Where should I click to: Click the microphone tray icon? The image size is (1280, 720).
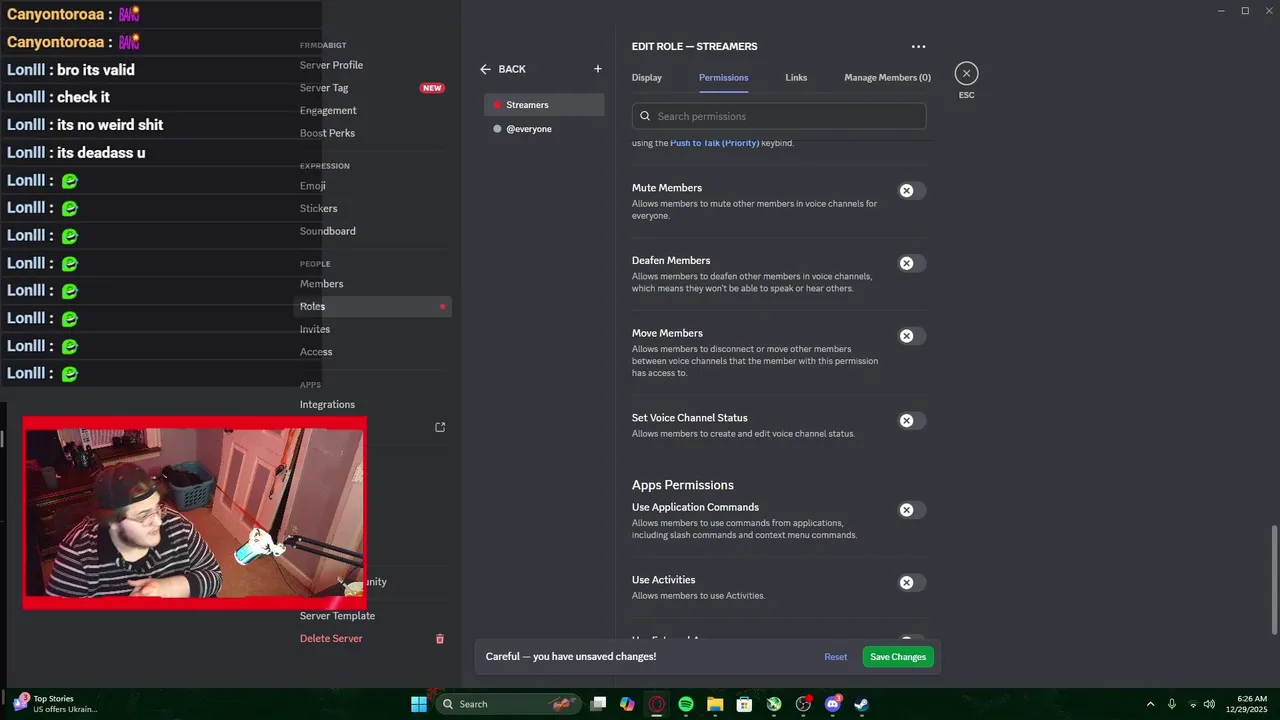1172,704
